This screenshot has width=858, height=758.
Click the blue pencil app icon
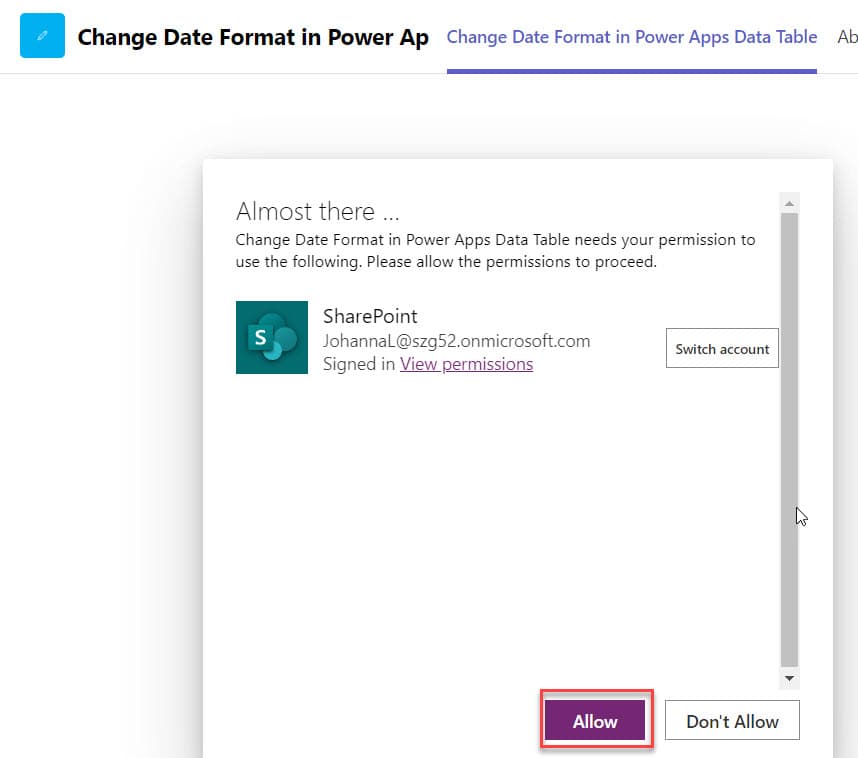[42, 36]
